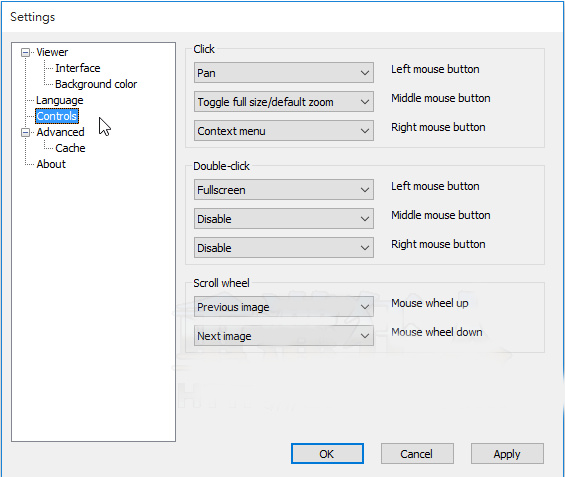Click the Cancel button

(x=417, y=454)
